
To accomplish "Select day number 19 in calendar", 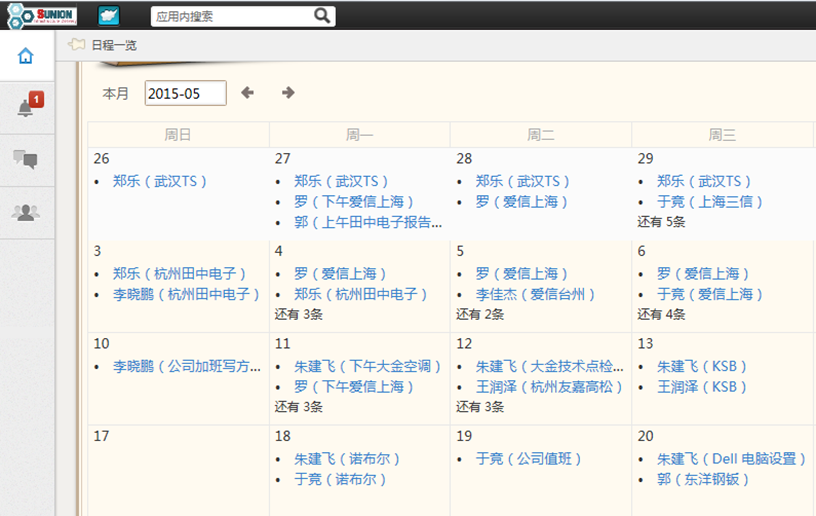I will (x=464, y=436).
